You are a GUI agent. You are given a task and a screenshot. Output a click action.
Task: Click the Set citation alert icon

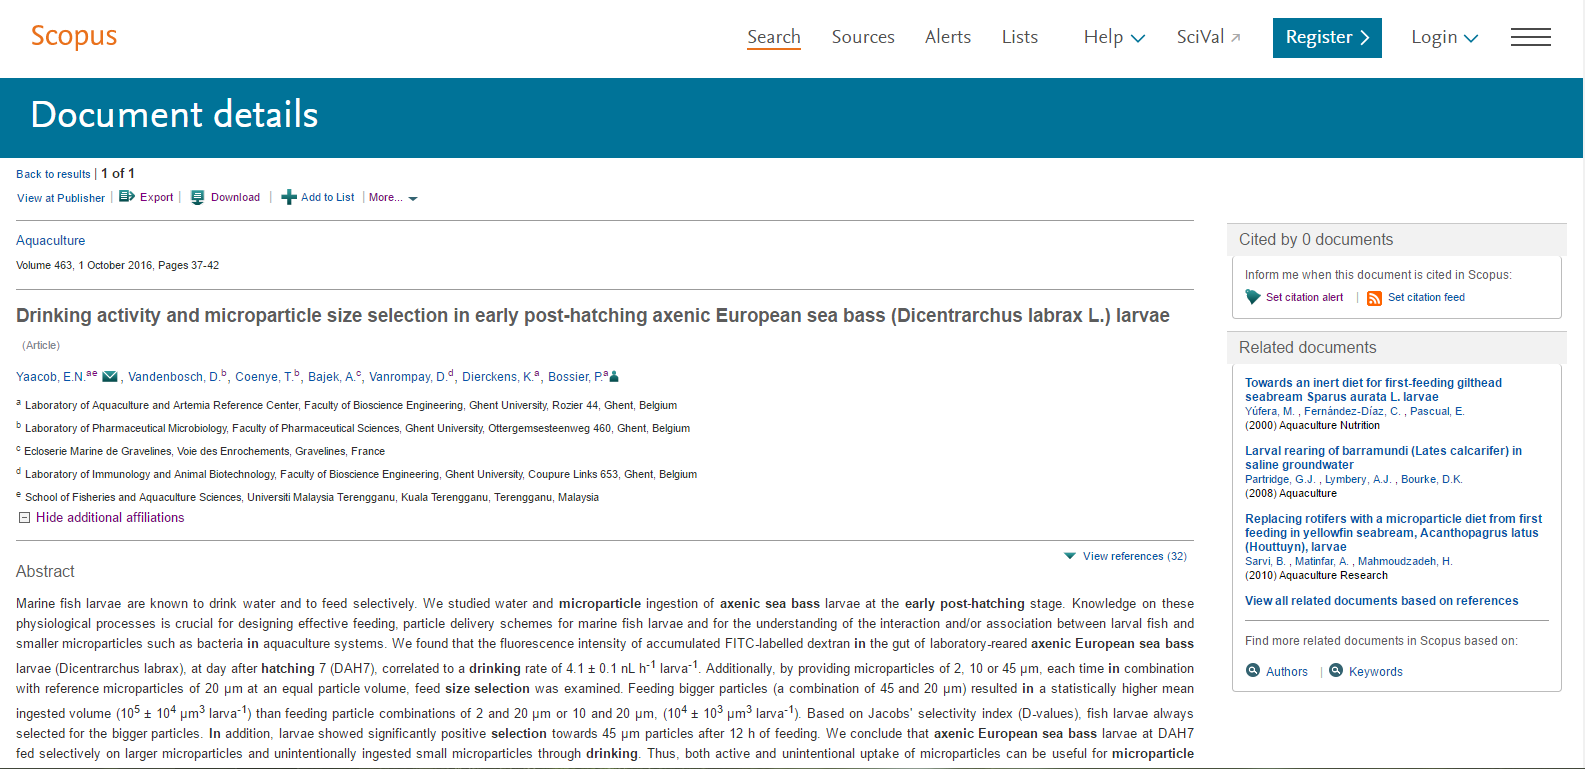coord(1253,297)
